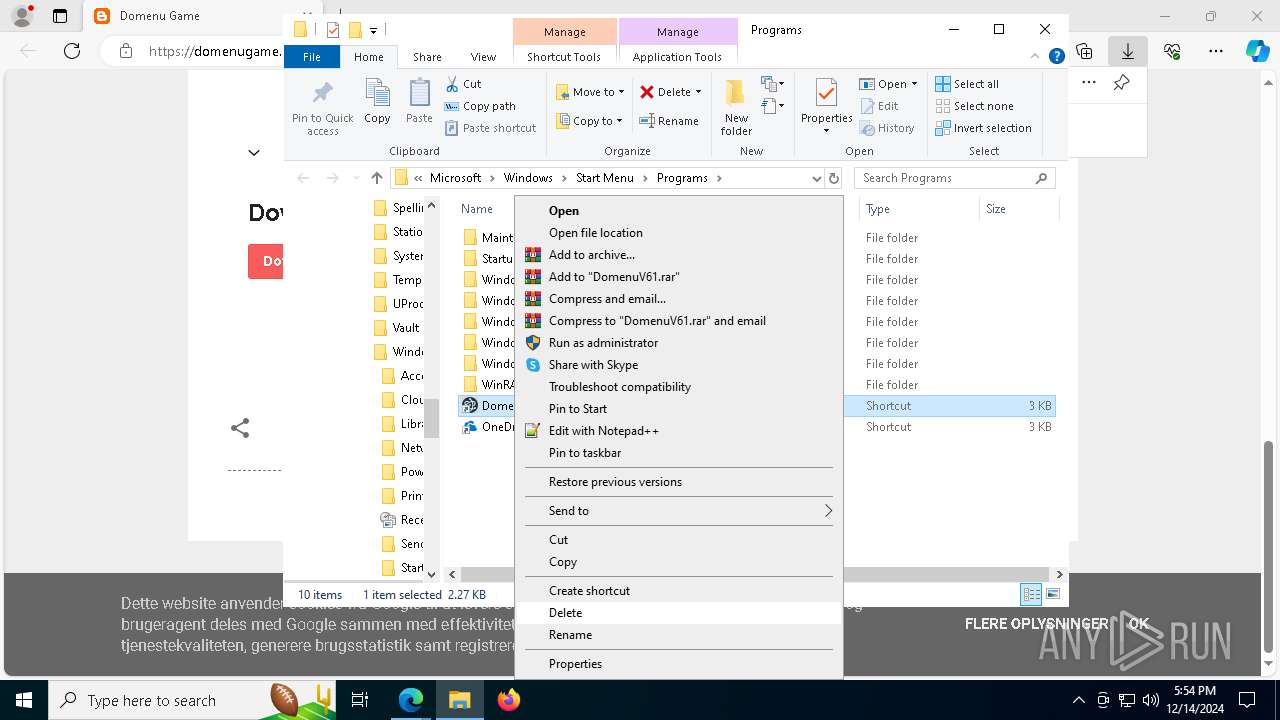Click the Paste ribbon icon
Viewport: 1280px width, 720px height.
coord(419,102)
